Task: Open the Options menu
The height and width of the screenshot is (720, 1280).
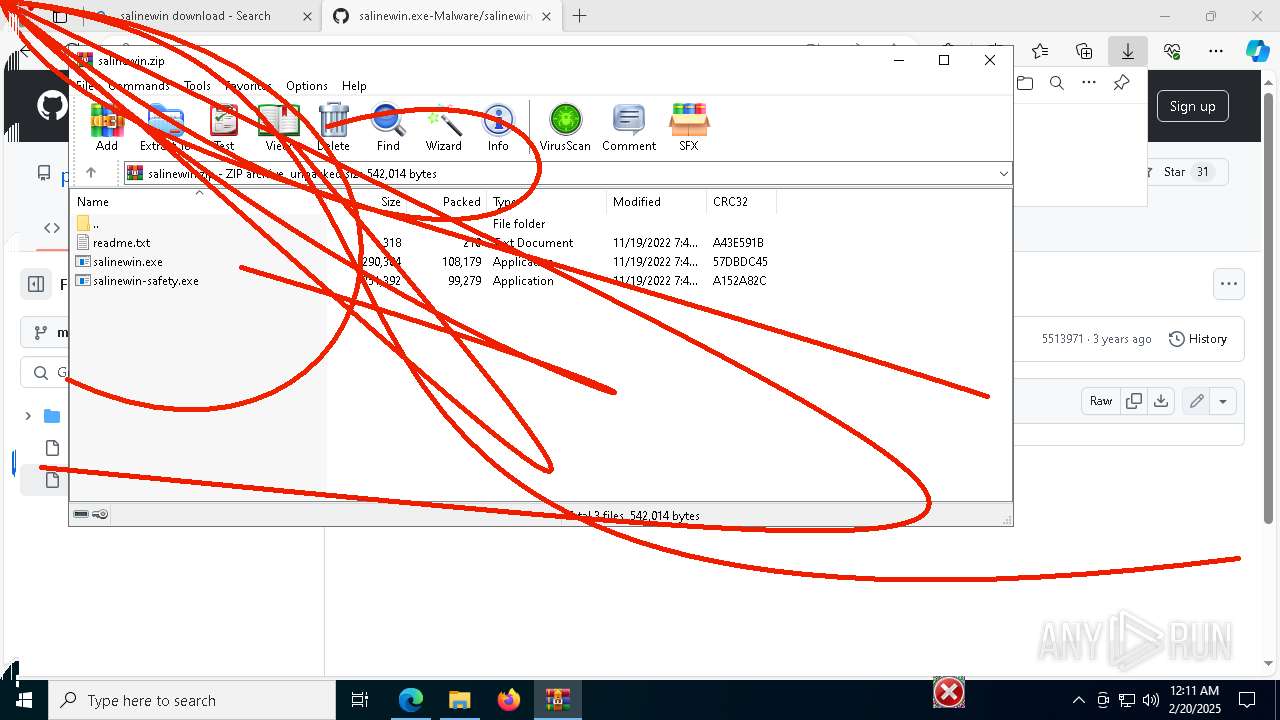Action: click(307, 86)
